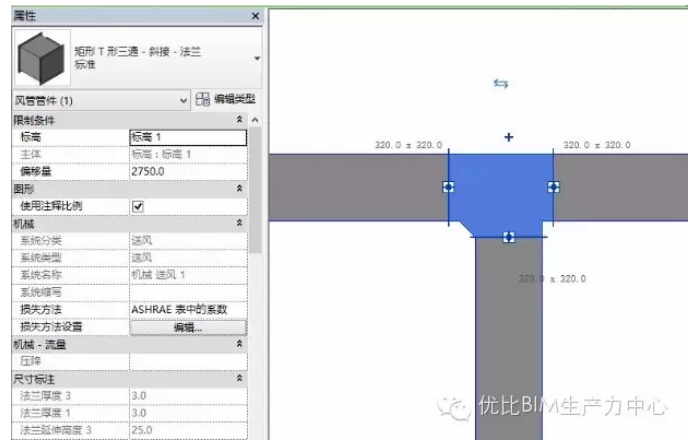Click the properties panel scroll up arrow

[x=255, y=121]
